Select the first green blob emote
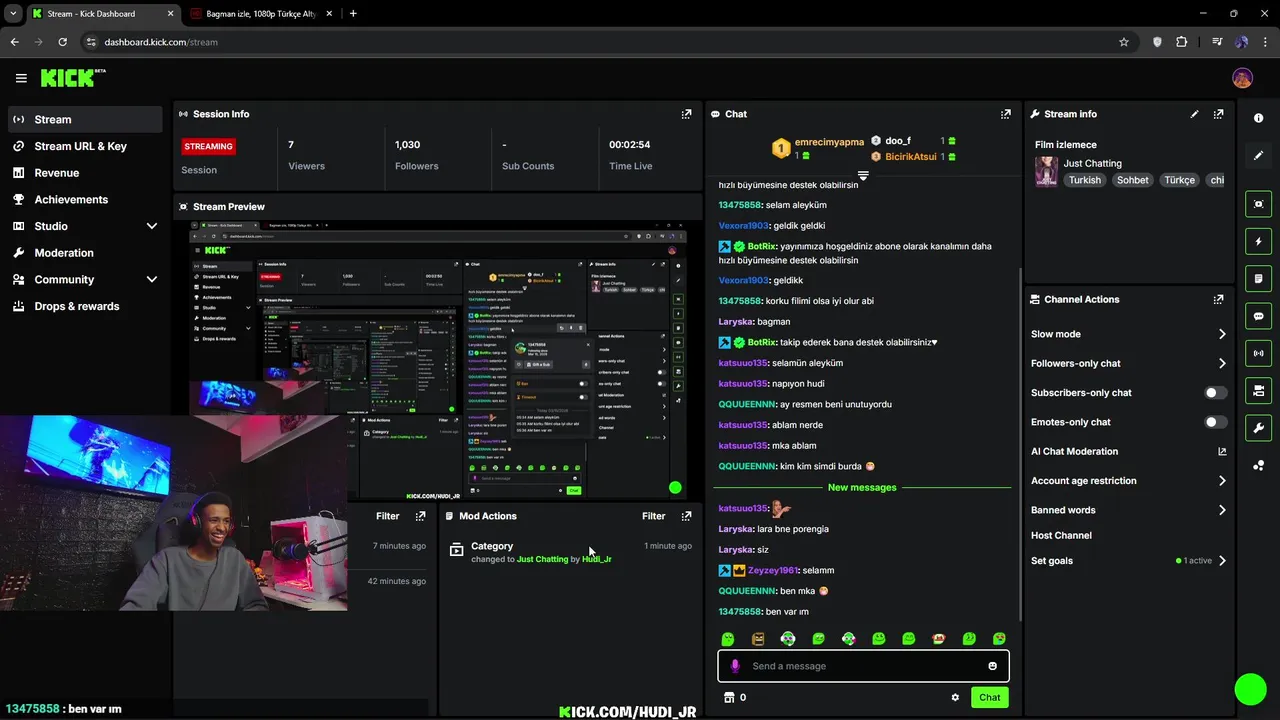Viewport: 1280px width, 720px height. [x=728, y=639]
